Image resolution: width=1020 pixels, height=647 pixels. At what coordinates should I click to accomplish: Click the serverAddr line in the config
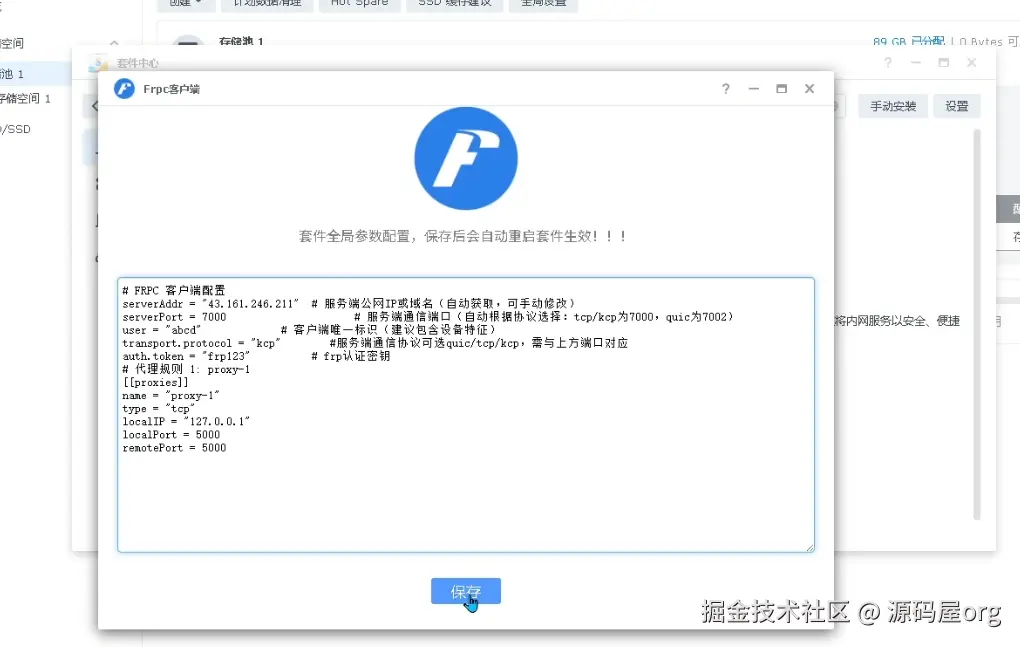pyautogui.click(x=349, y=304)
